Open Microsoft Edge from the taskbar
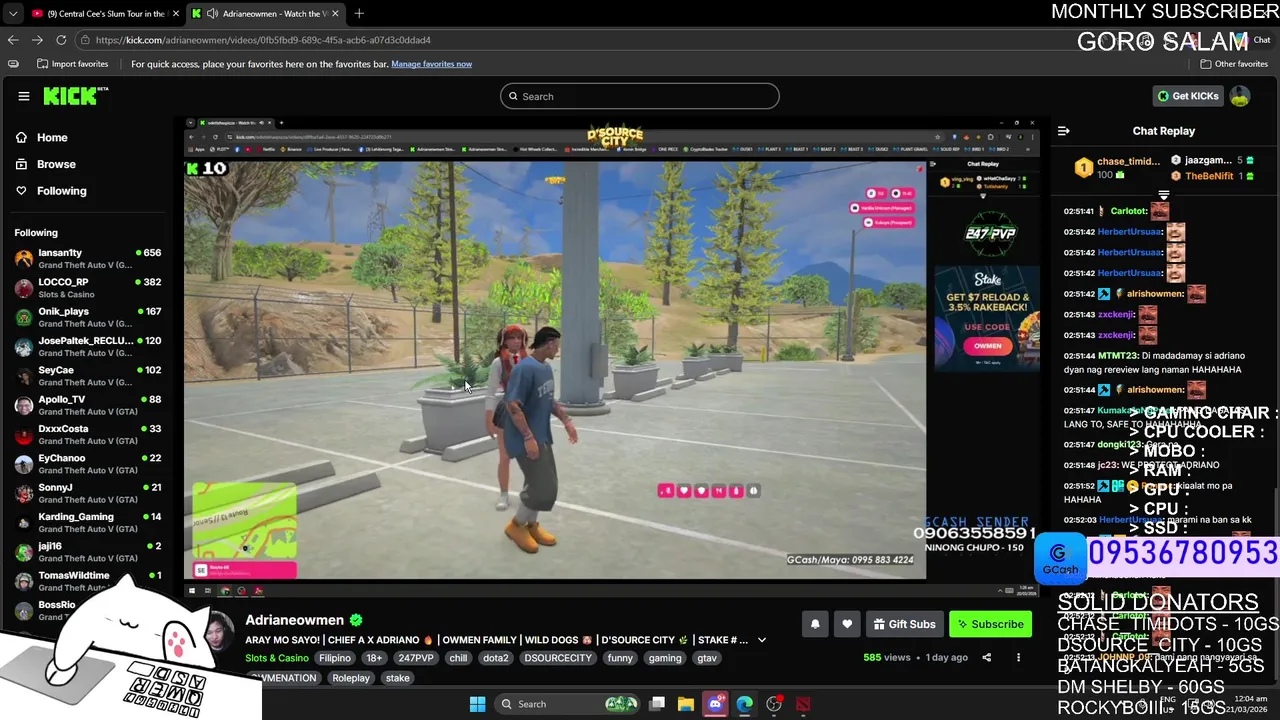The width and height of the screenshot is (1280, 720). point(745,704)
